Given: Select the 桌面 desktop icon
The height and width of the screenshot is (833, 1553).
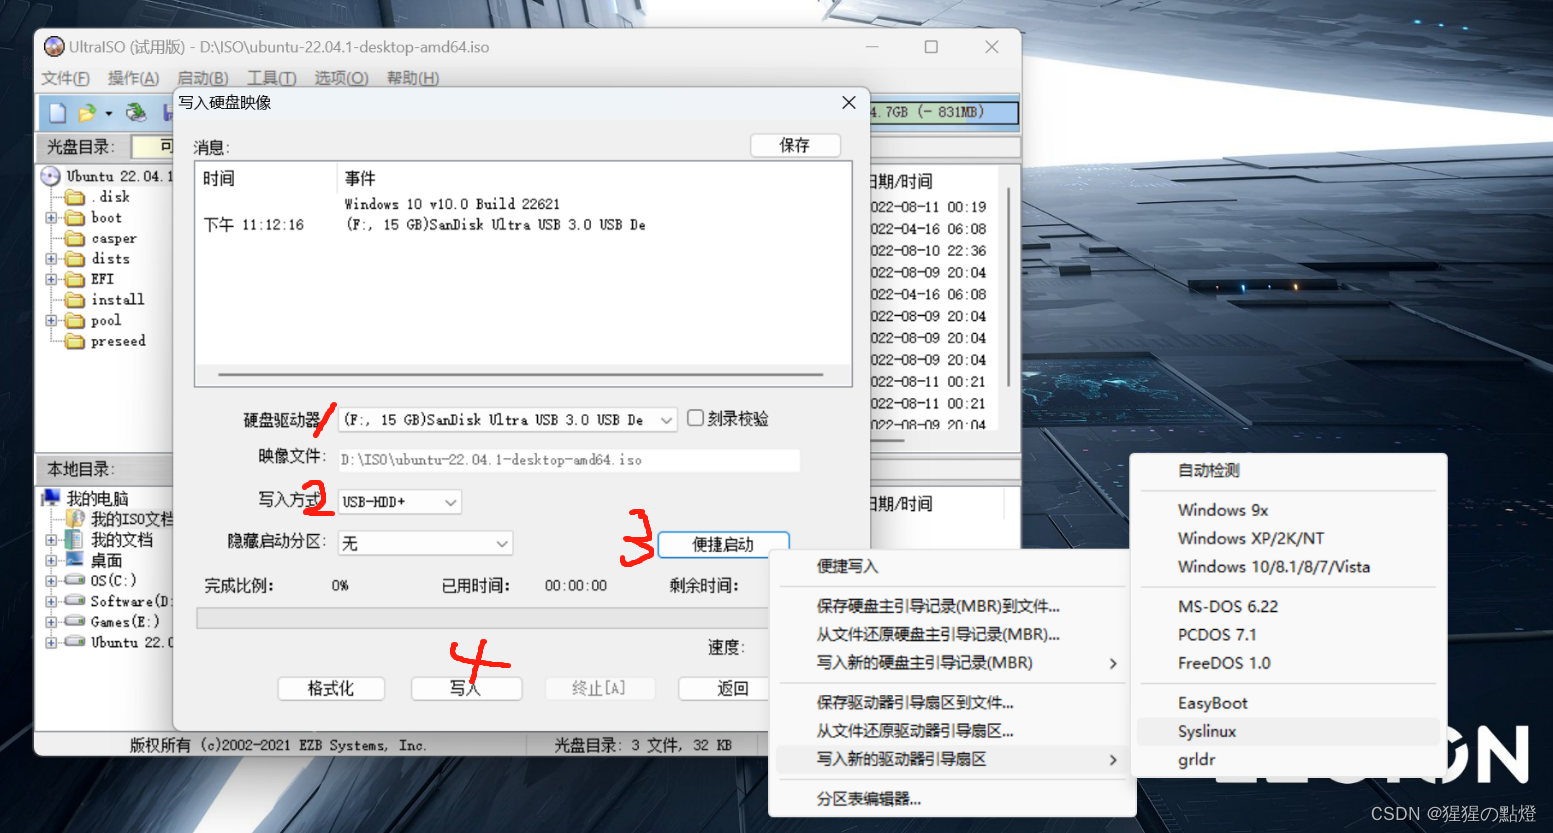Looking at the screenshot, I should [75, 559].
